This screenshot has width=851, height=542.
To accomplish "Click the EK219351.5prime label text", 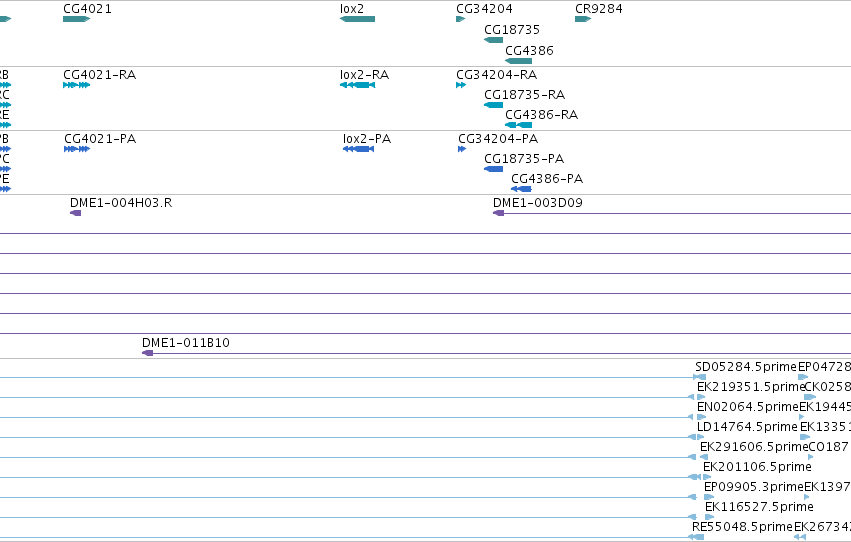I will click(x=750, y=387).
